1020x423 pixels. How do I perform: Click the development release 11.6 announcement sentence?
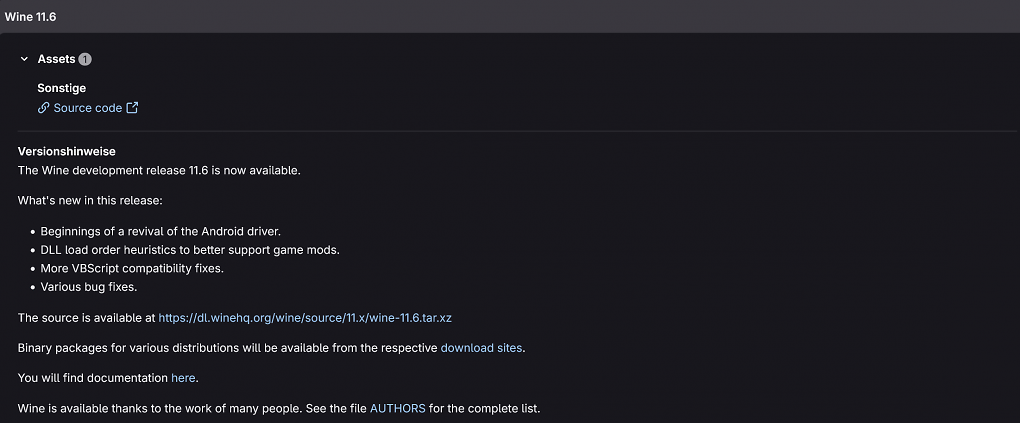(159, 171)
